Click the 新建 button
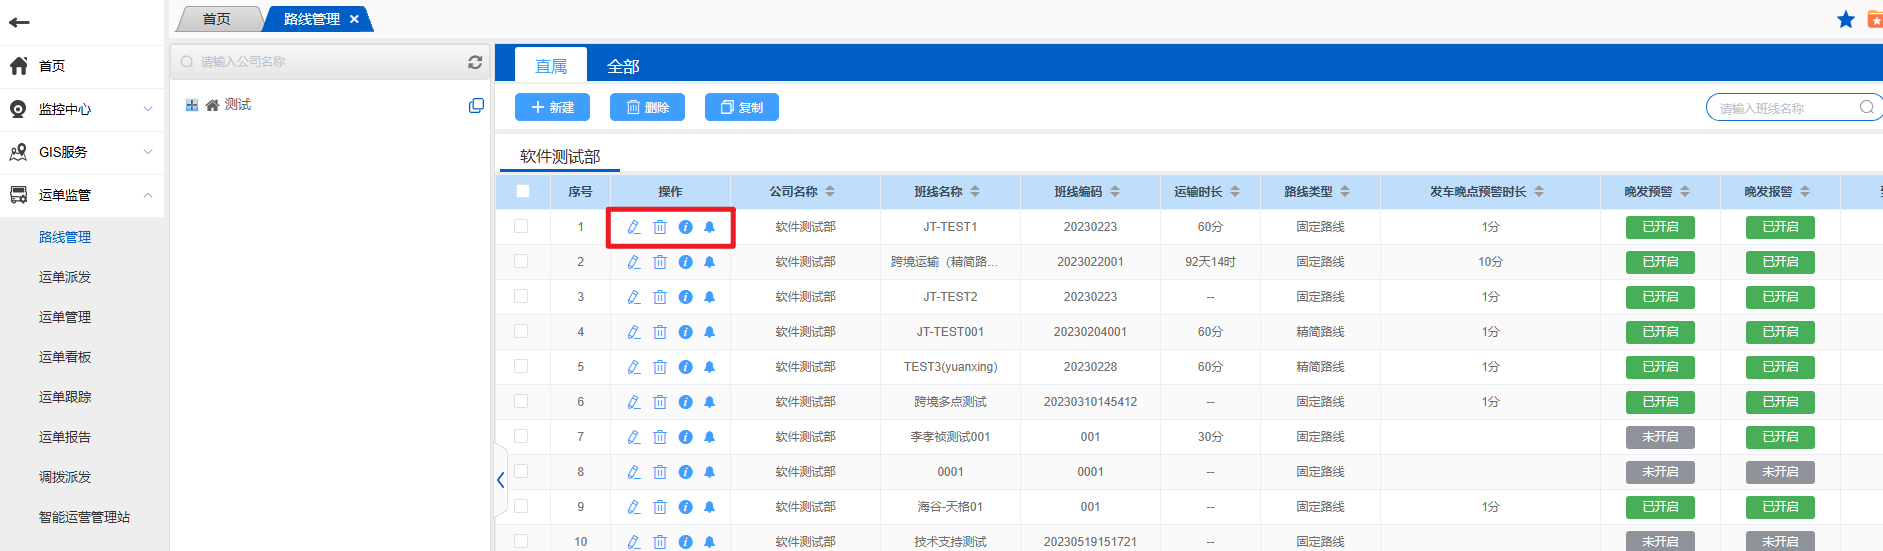Image resolution: width=1883 pixels, height=551 pixels. coord(552,107)
